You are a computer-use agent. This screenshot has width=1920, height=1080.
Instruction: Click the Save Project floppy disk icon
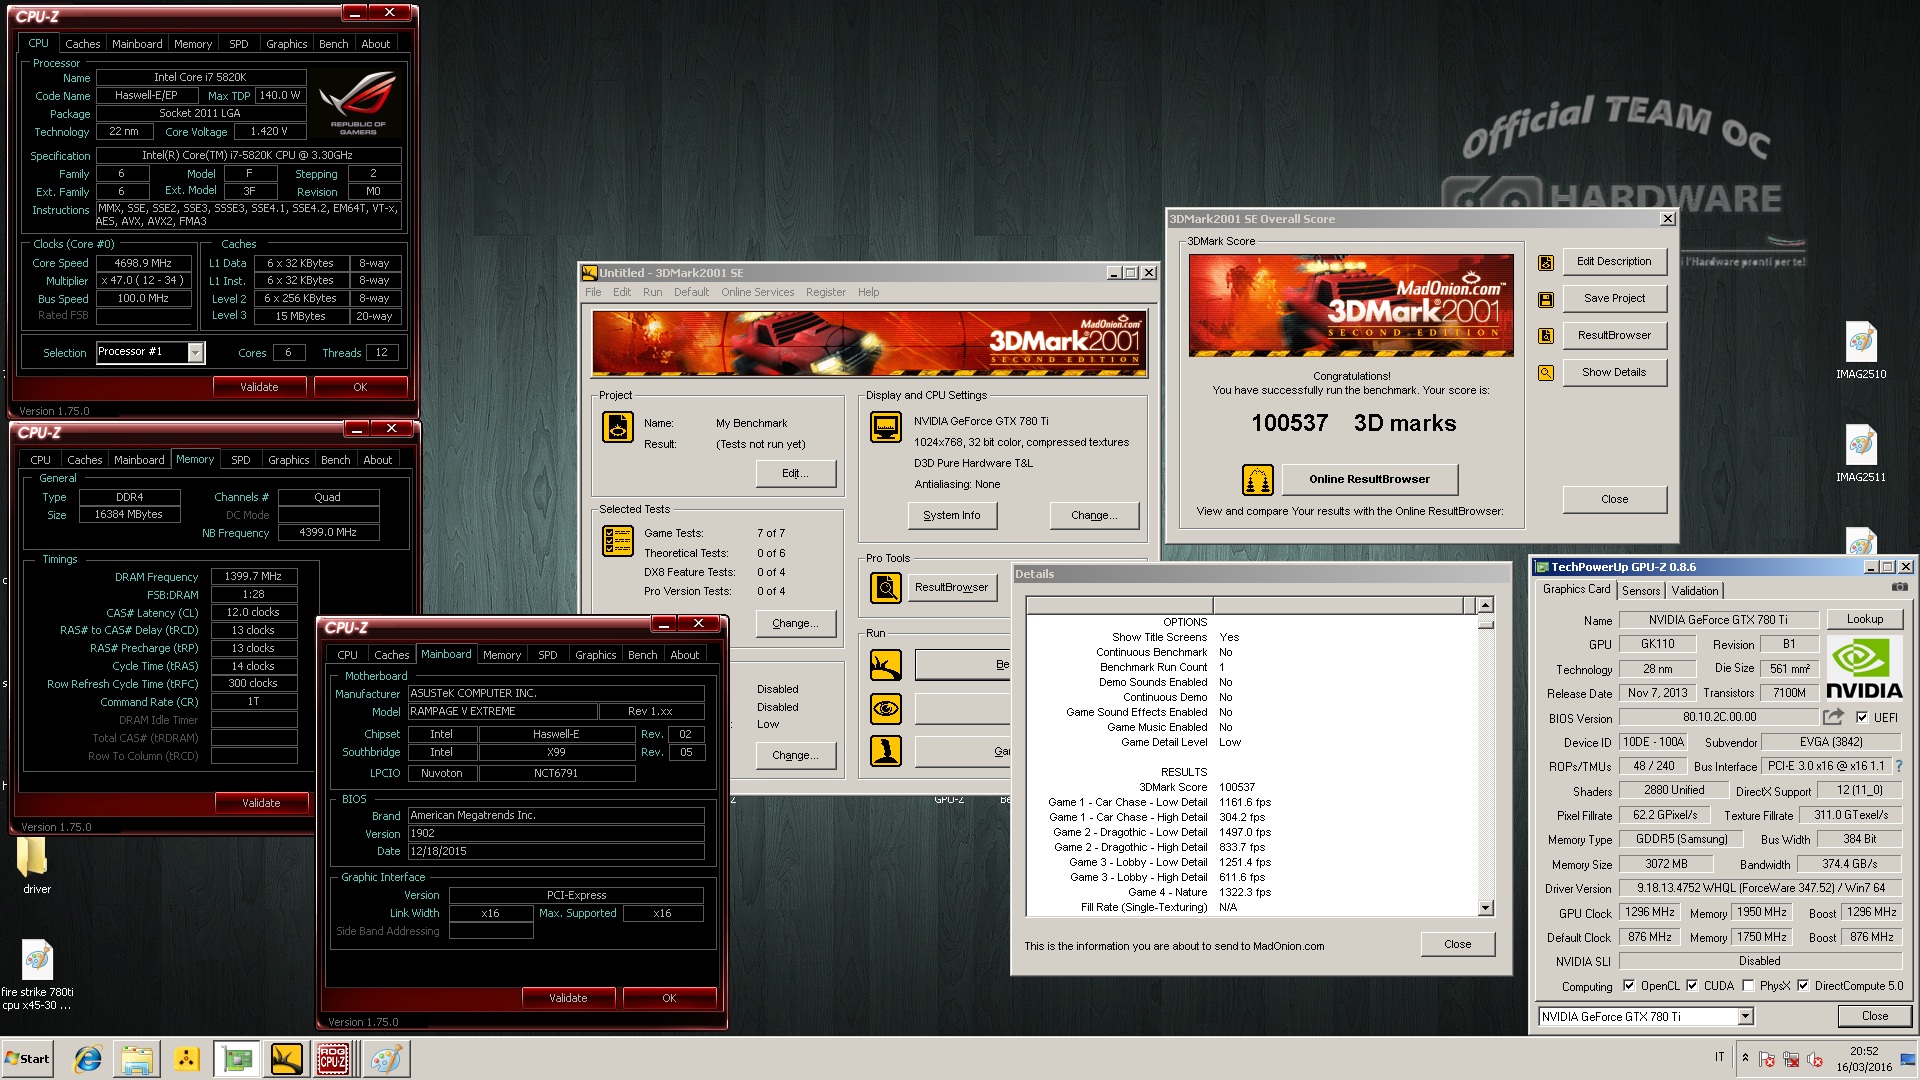pos(1546,299)
